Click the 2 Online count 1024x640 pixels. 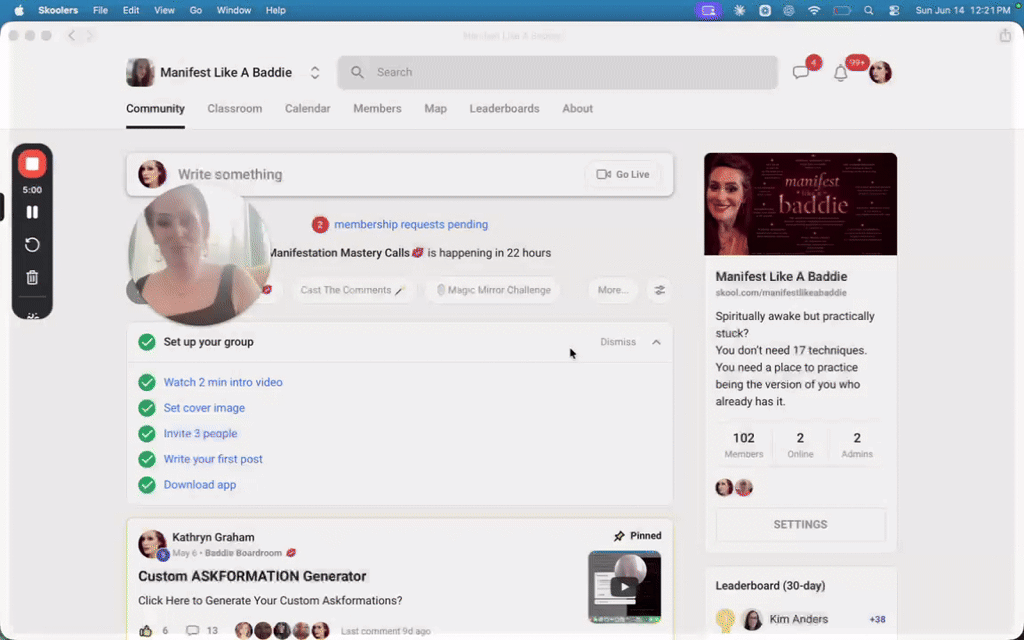(x=800, y=444)
